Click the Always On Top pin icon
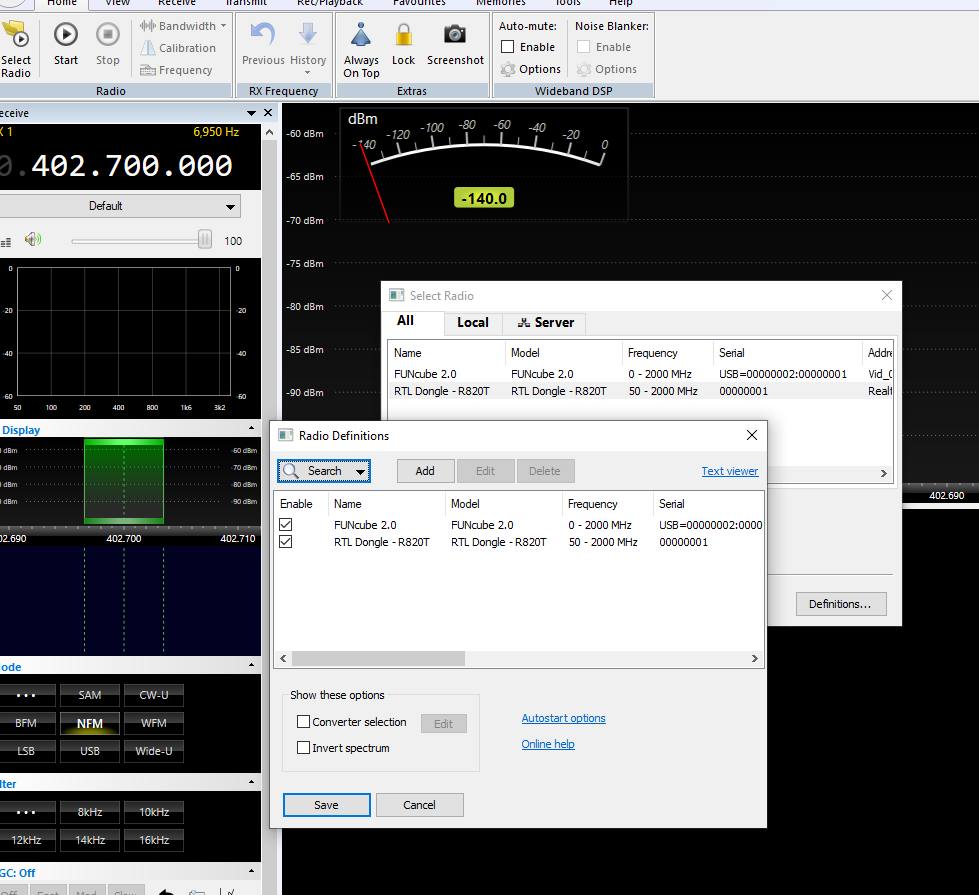This screenshot has height=895, width=979. click(x=361, y=35)
